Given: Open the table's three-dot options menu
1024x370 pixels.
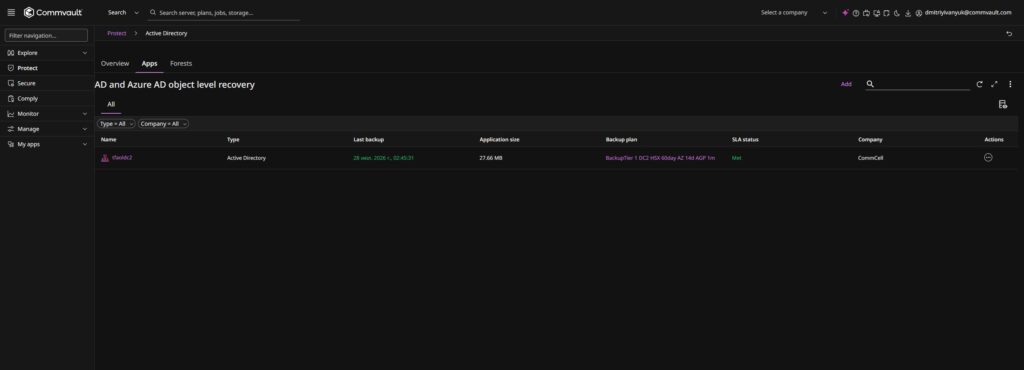Looking at the screenshot, I should pos(1010,84).
